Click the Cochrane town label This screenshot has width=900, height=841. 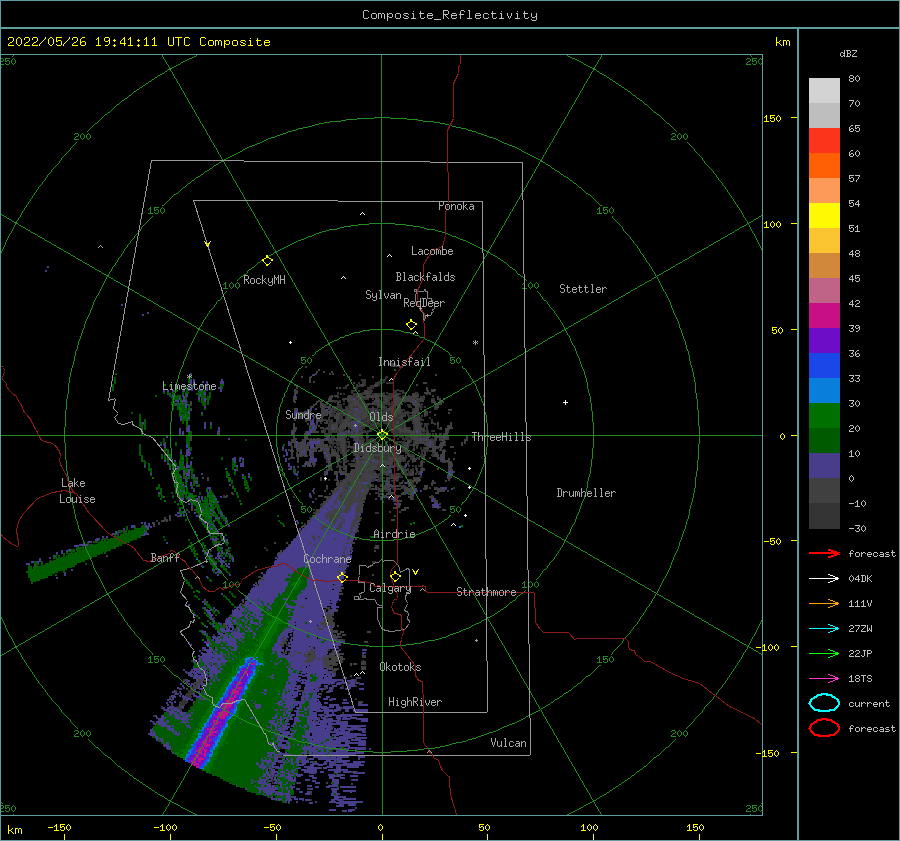327,559
